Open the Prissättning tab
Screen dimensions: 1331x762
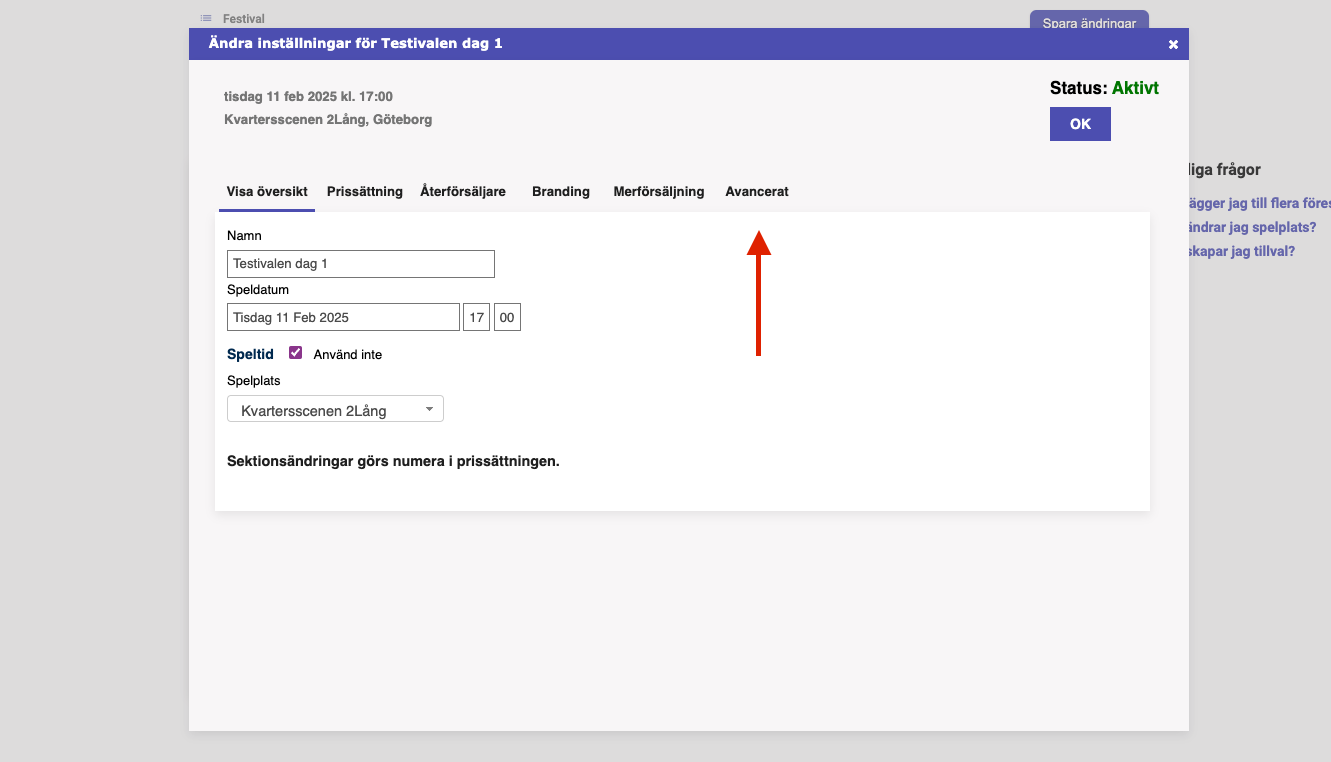pos(365,191)
